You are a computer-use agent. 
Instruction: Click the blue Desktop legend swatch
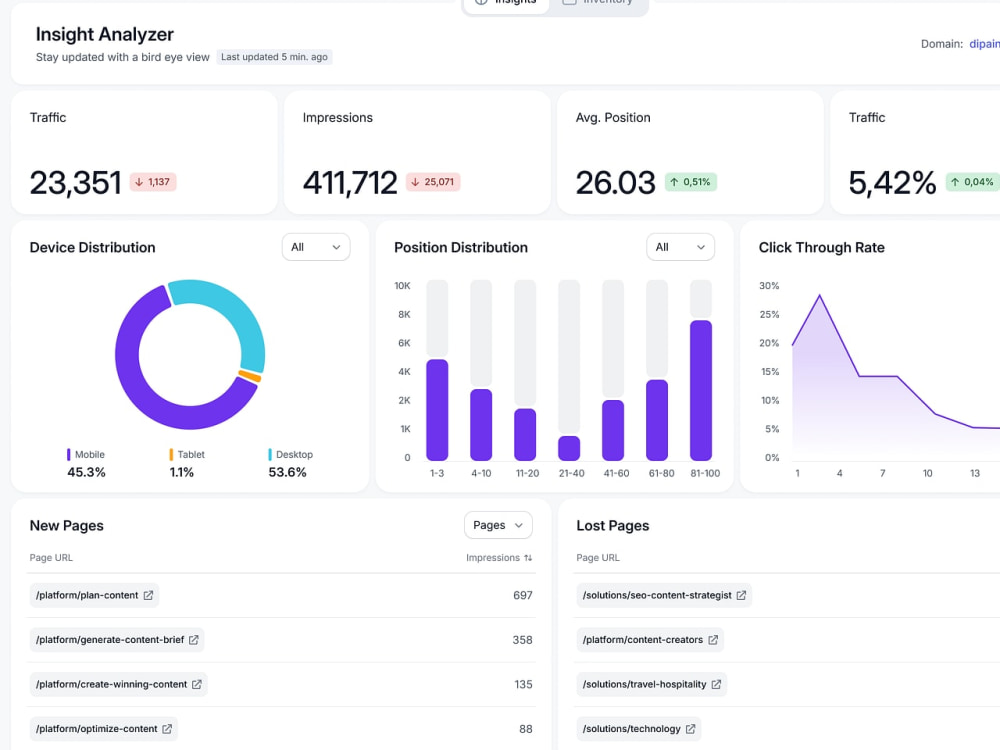click(x=270, y=455)
